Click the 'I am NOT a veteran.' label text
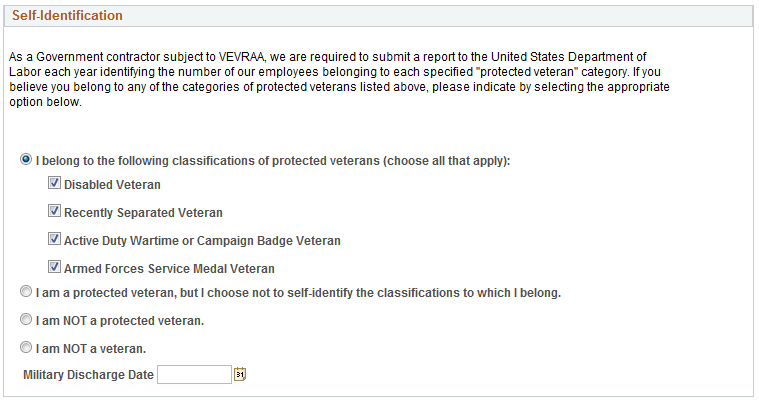Image resolution: width=759 pixels, height=402 pixels. 91,349
